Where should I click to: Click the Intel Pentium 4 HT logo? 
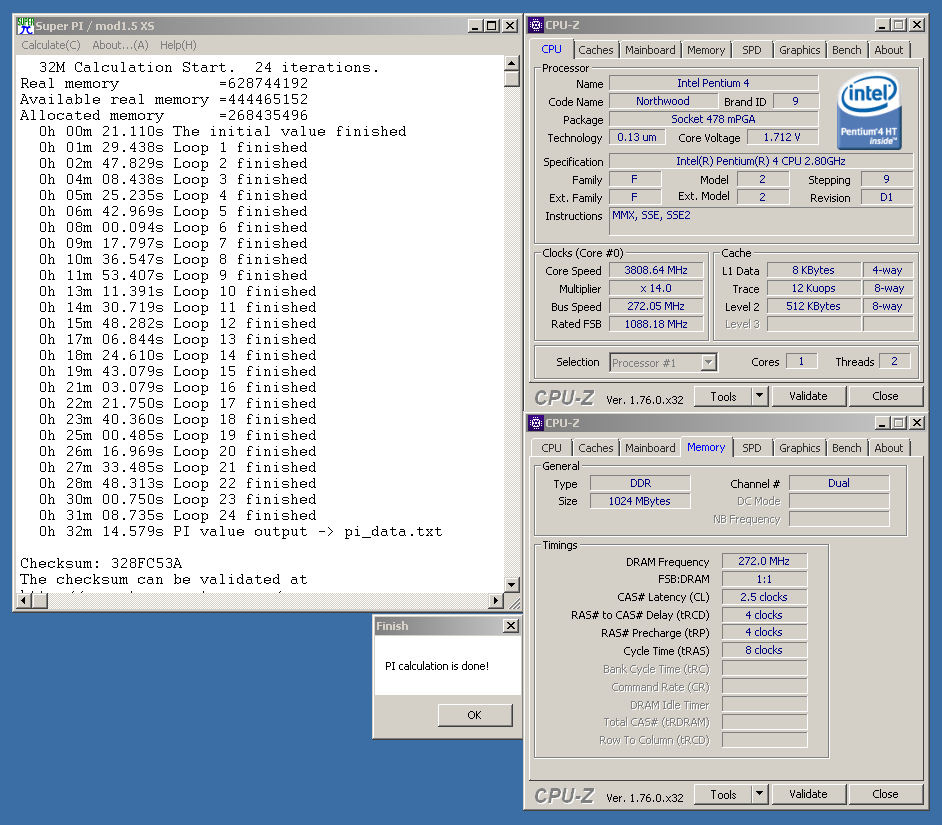(869, 111)
